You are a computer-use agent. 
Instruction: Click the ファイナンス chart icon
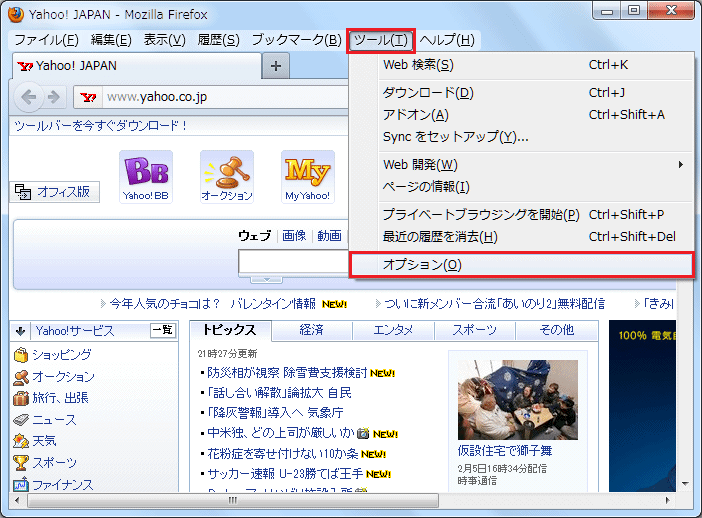21,484
